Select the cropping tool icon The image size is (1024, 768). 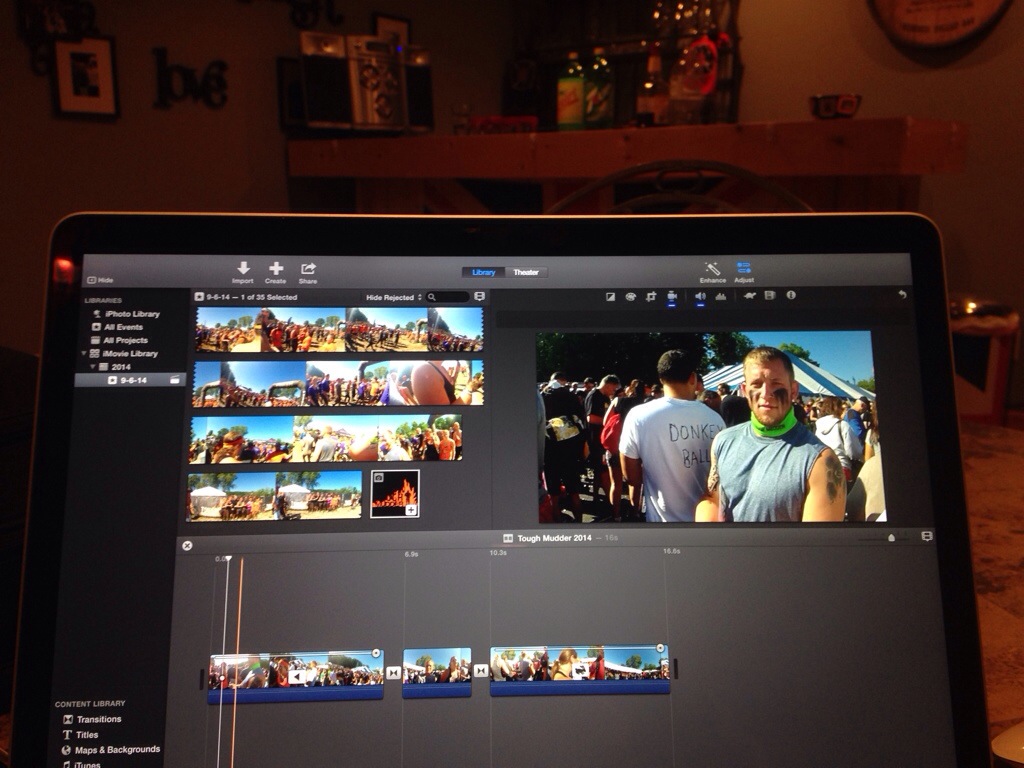click(x=651, y=296)
